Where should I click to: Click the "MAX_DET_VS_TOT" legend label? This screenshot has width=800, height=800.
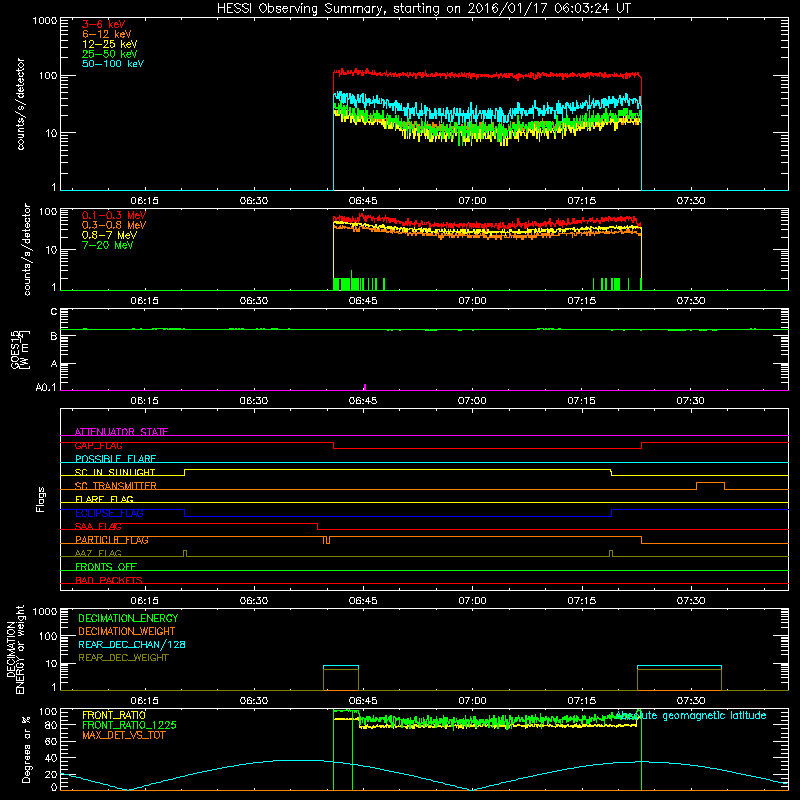click(x=123, y=735)
